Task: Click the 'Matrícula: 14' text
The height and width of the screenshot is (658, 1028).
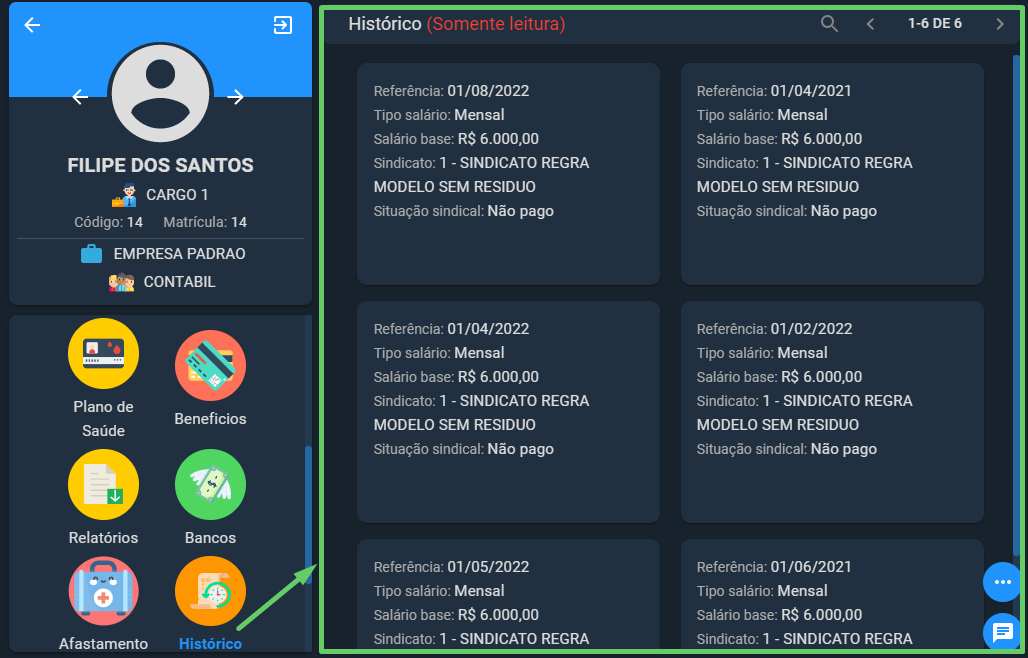Action: click(205, 222)
